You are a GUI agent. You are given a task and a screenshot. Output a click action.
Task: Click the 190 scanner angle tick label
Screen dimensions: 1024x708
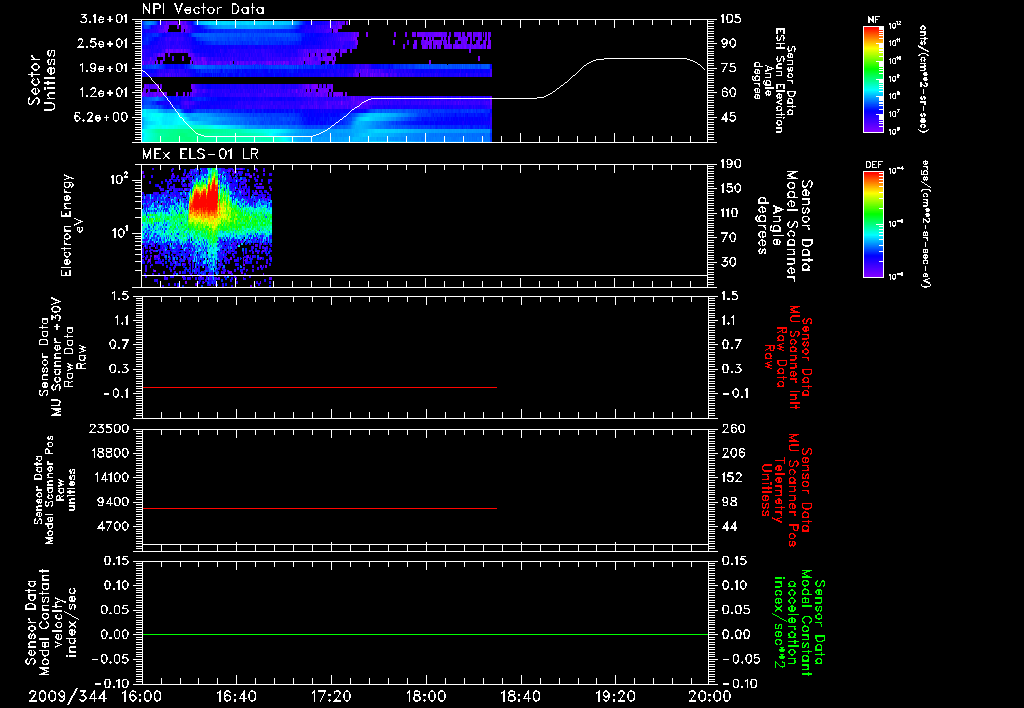(732, 164)
